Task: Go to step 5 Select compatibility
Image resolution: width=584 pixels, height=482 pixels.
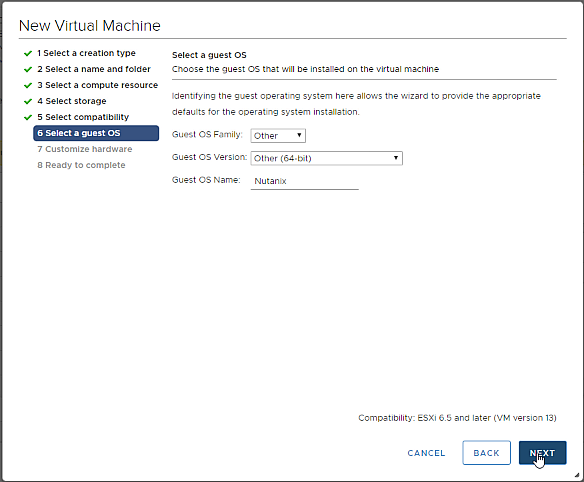Action: pos(83,117)
